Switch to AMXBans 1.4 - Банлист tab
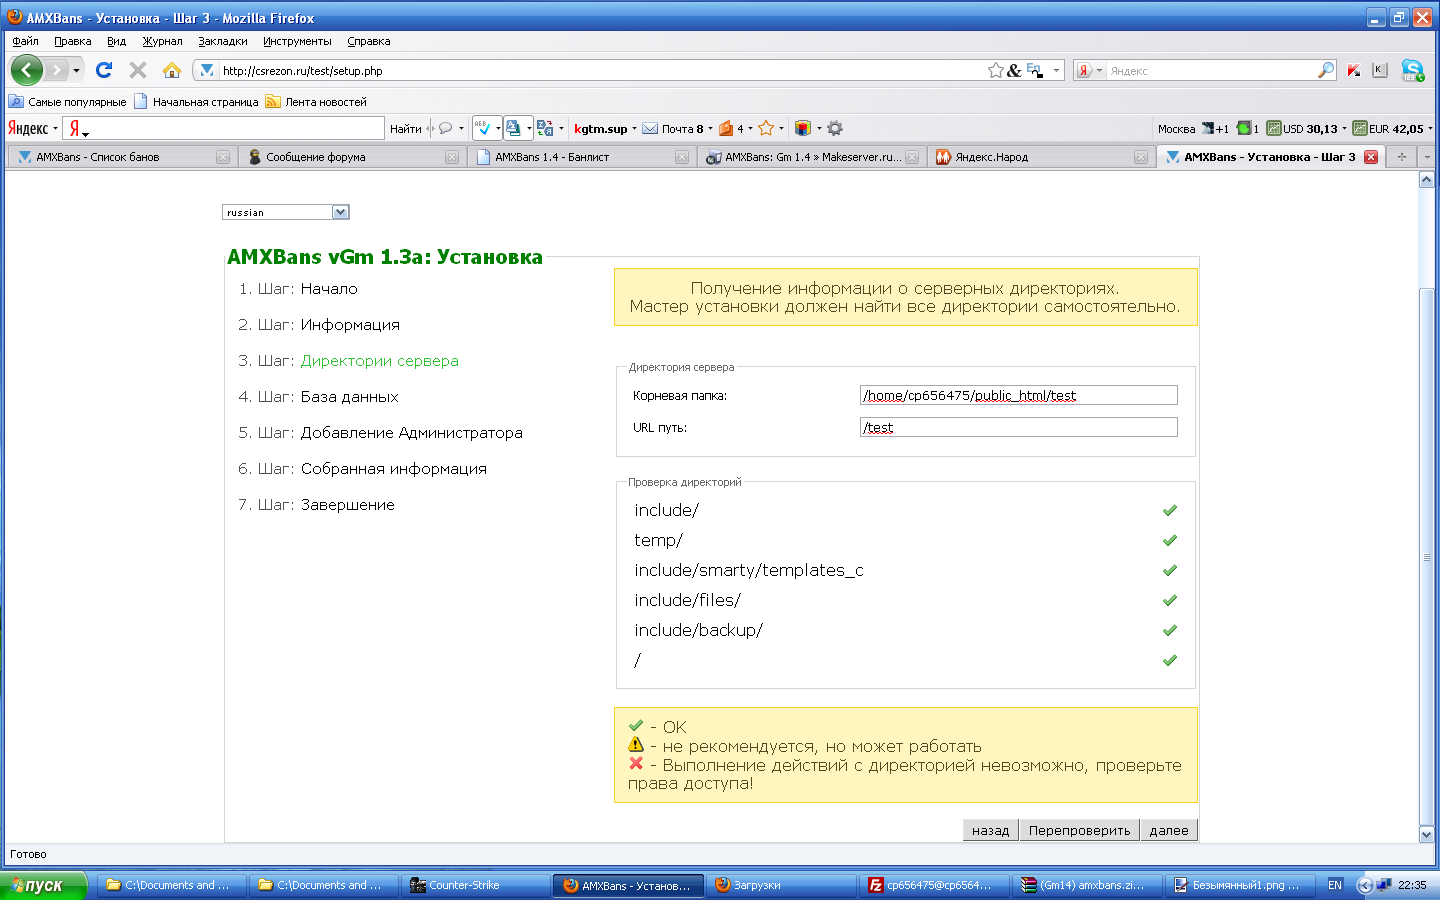The height and width of the screenshot is (900, 1440). pos(582,157)
